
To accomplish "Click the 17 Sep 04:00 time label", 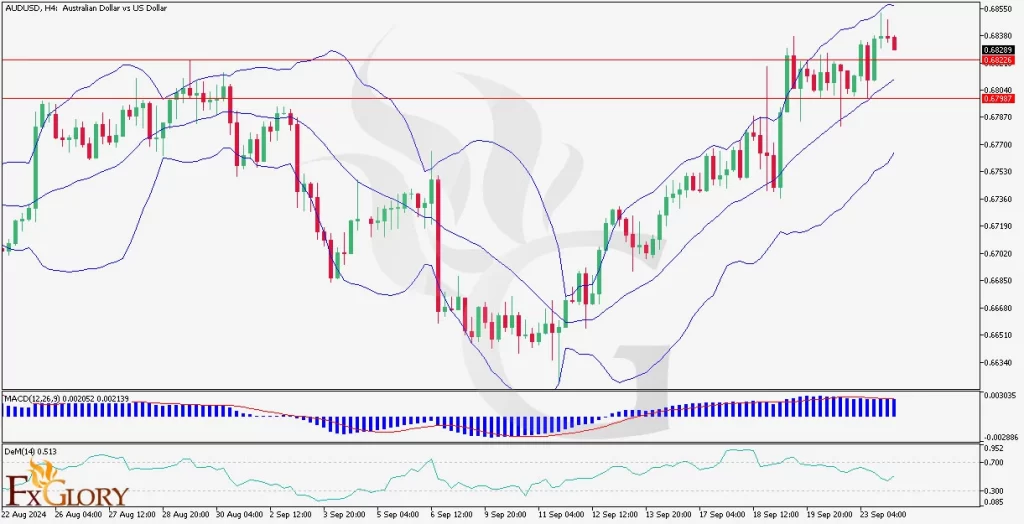I will point(720,514).
